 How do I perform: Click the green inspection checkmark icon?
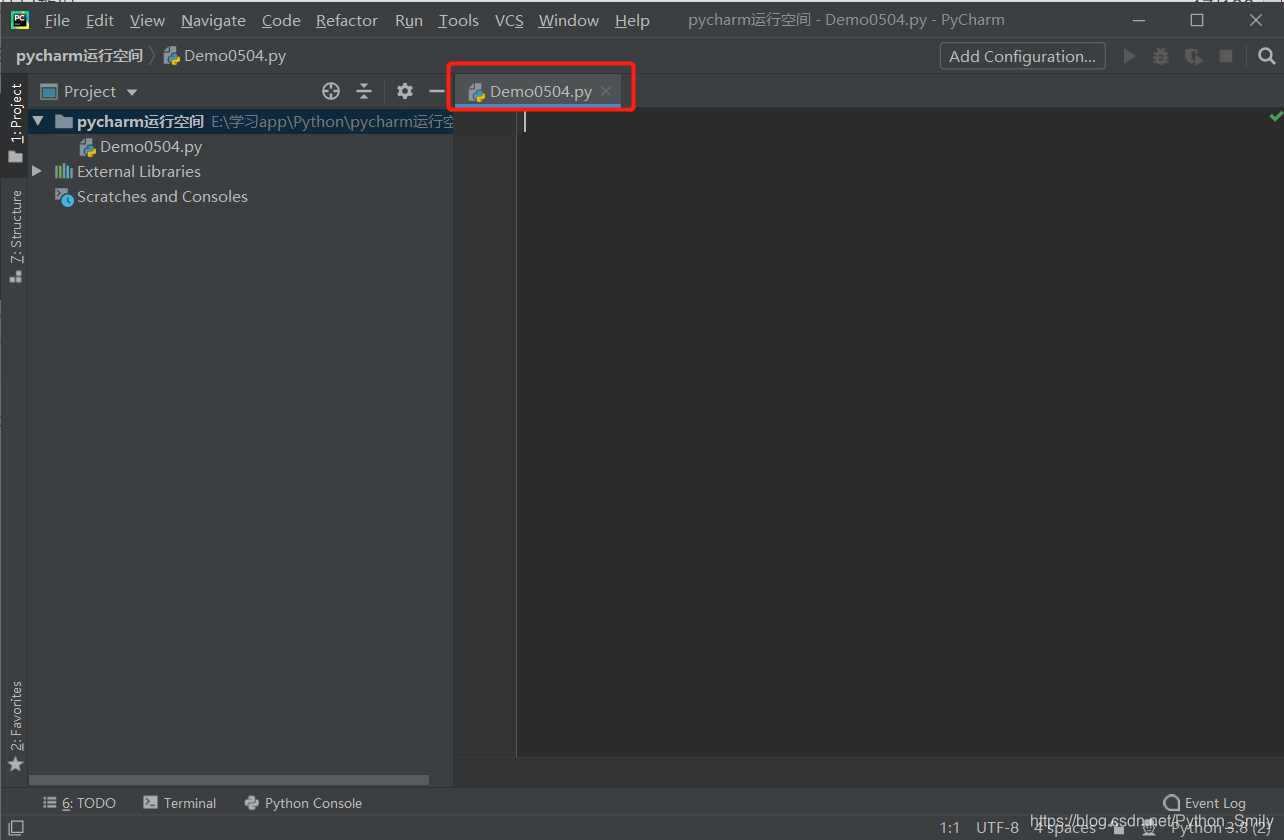pos(1276,117)
